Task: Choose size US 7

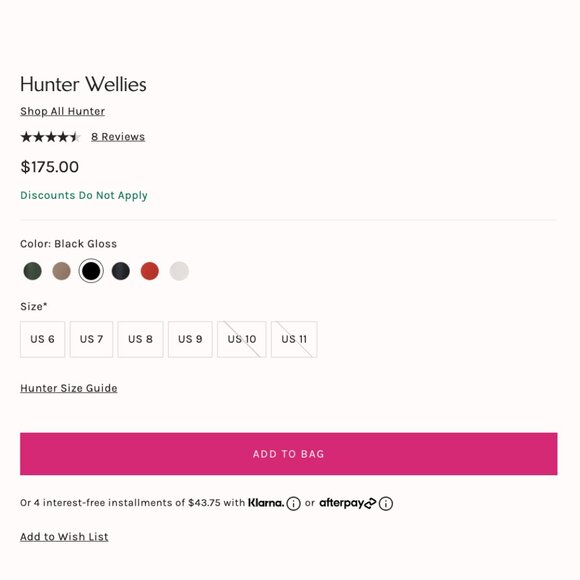Action: [91, 339]
